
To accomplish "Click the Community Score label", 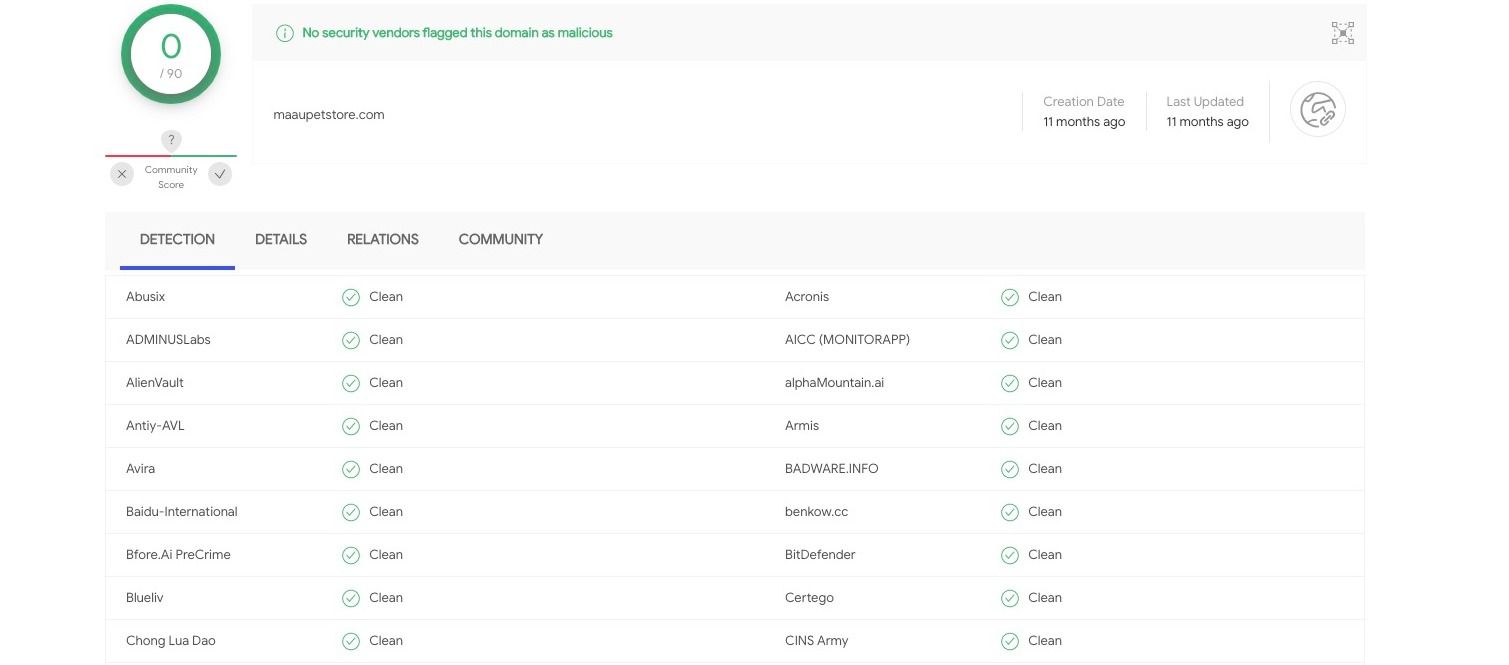I will coord(171,177).
